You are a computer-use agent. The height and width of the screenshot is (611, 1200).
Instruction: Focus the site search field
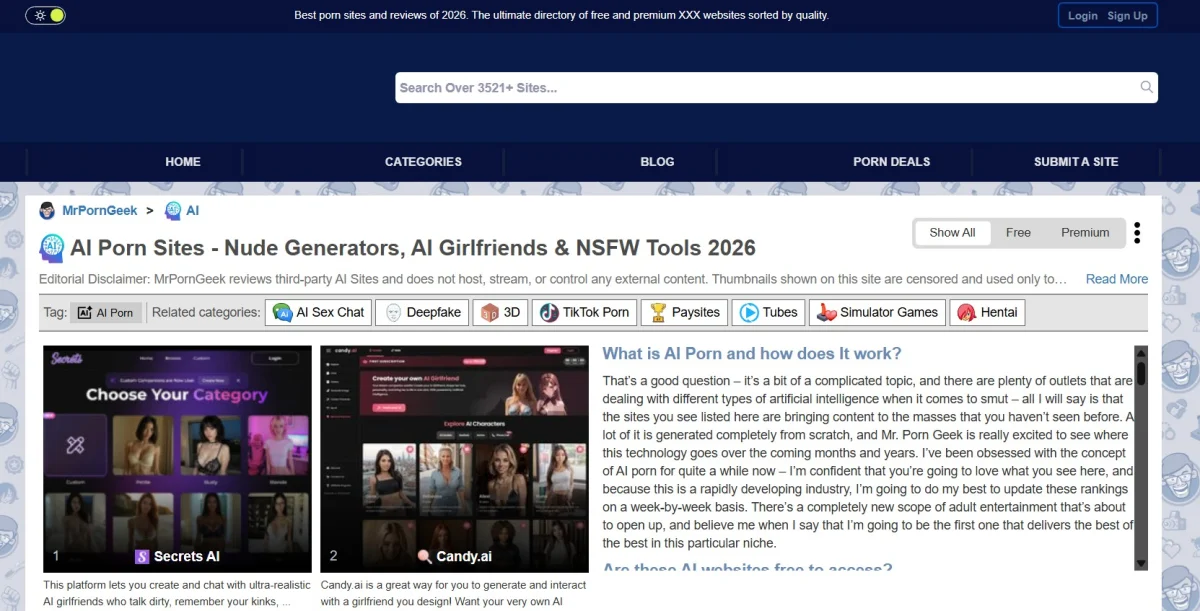point(776,87)
